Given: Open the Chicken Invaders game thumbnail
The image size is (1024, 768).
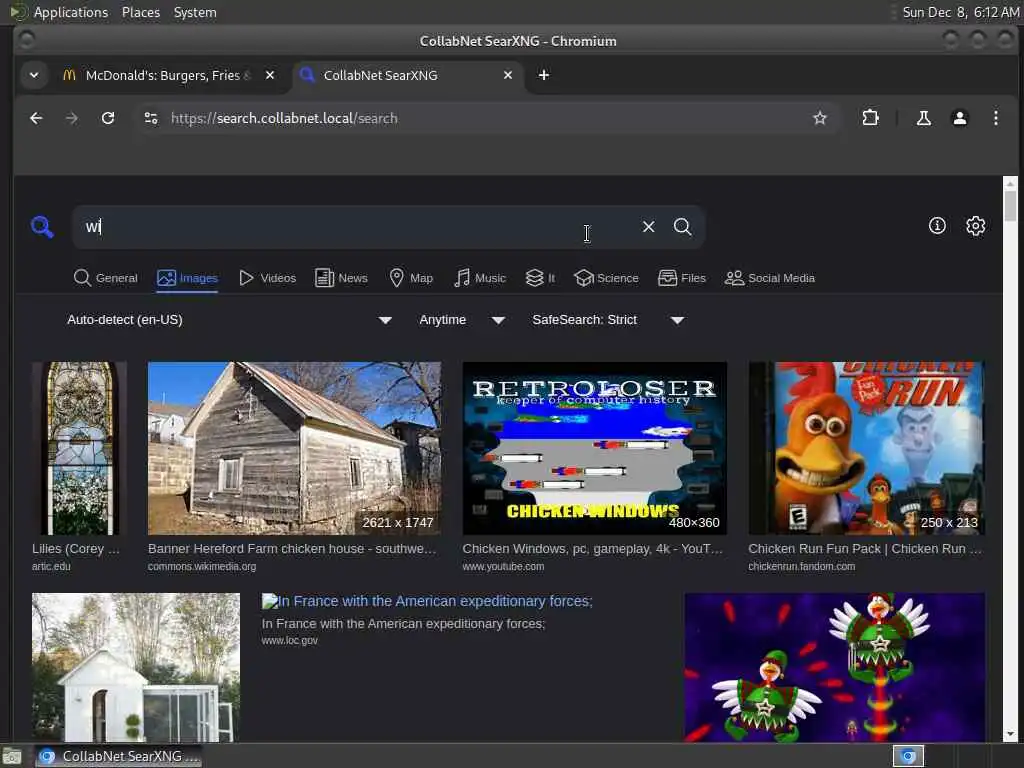Looking at the screenshot, I should [x=835, y=667].
